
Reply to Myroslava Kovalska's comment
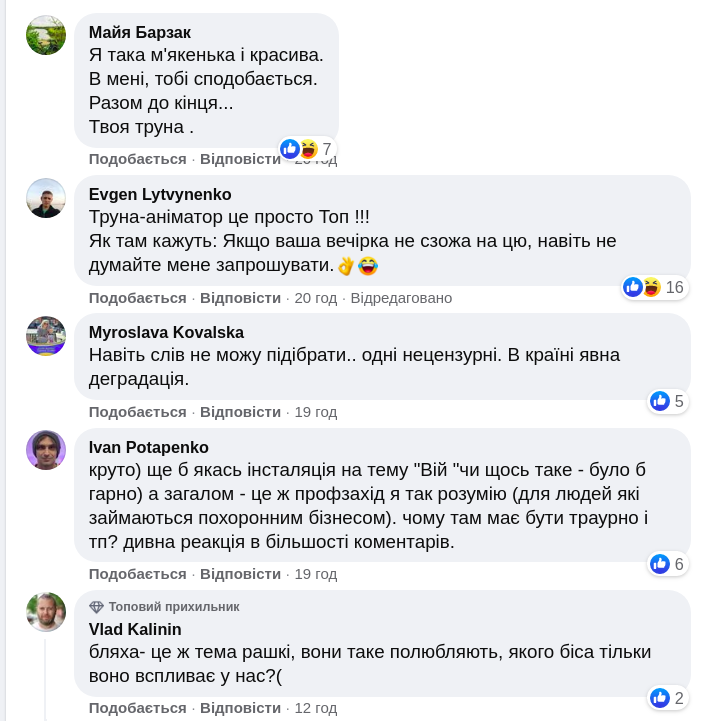(240, 412)
